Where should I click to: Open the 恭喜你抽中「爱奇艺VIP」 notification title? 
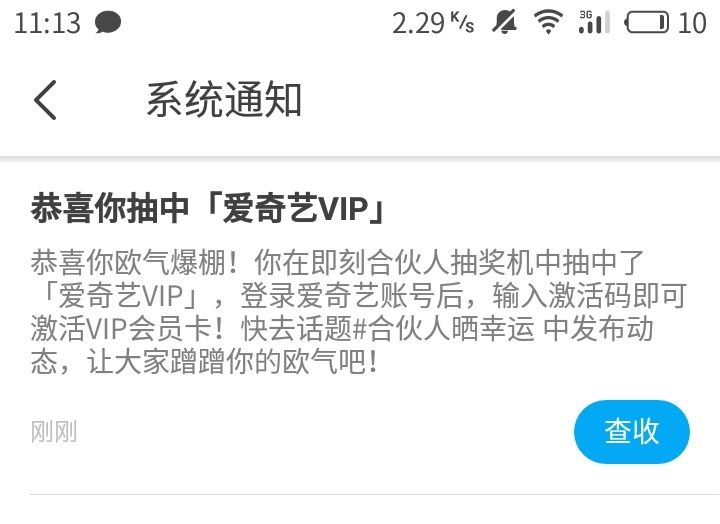[x=208, y=209]
